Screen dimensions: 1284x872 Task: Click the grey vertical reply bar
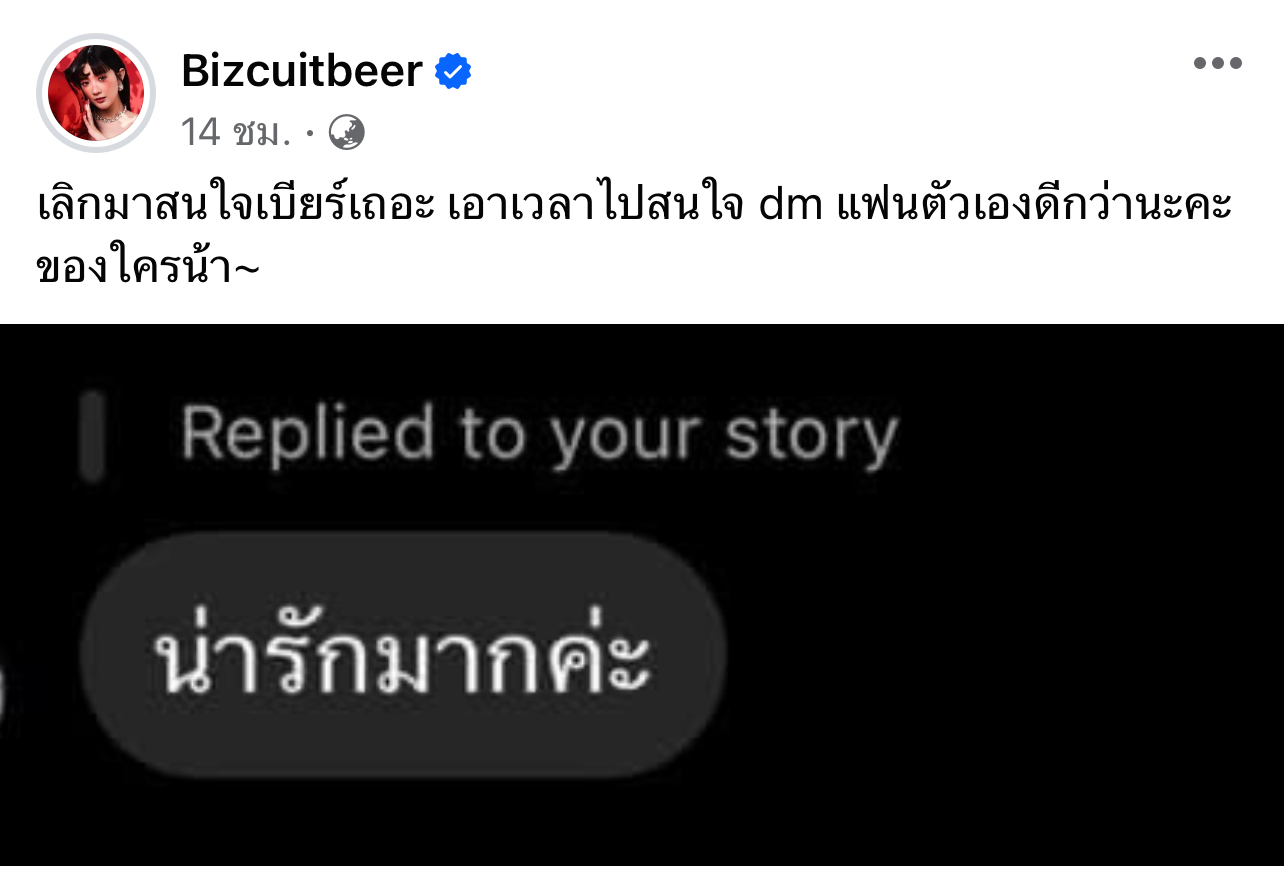(x=92, y=436)
